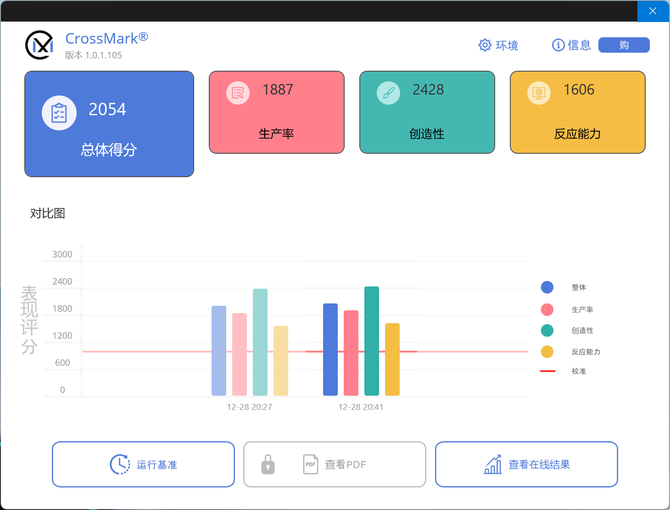Viewport: 670px width, 510px height.
Task: Toggle yellow 反应能力 legend swatch
Action: coord(547,352)
